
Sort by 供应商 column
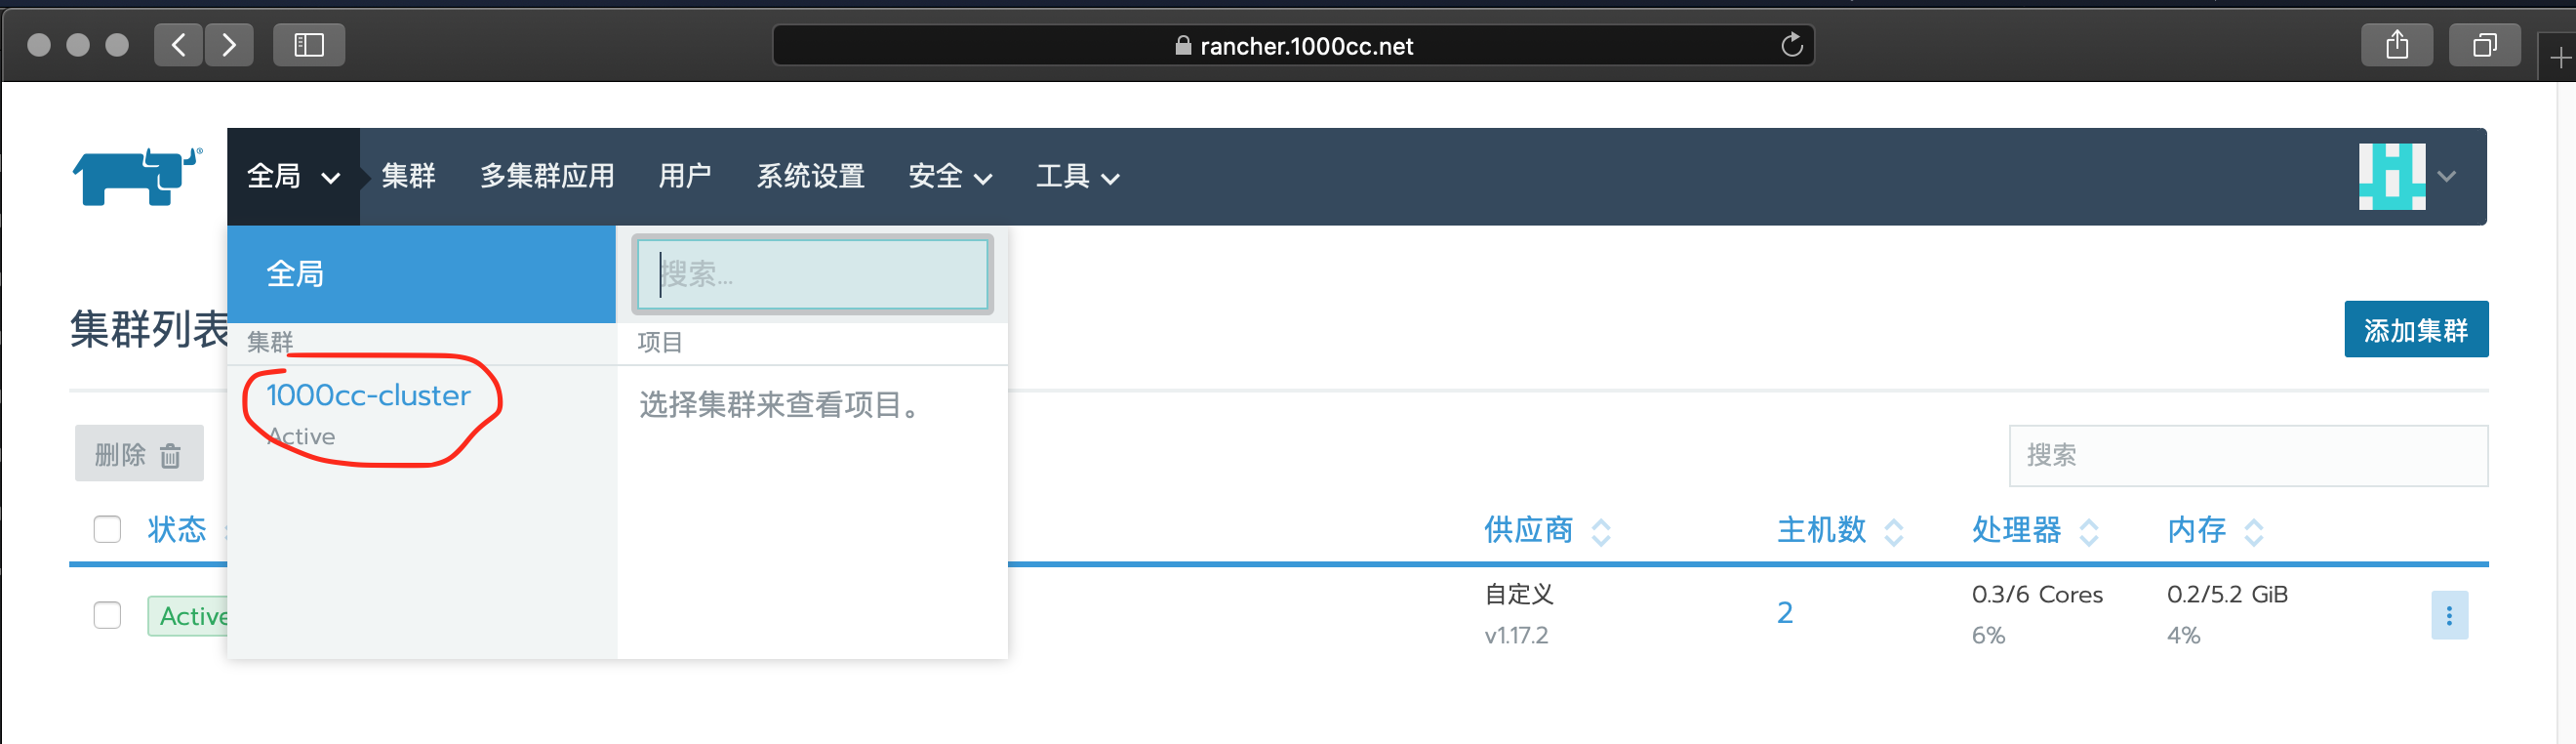1546,529
